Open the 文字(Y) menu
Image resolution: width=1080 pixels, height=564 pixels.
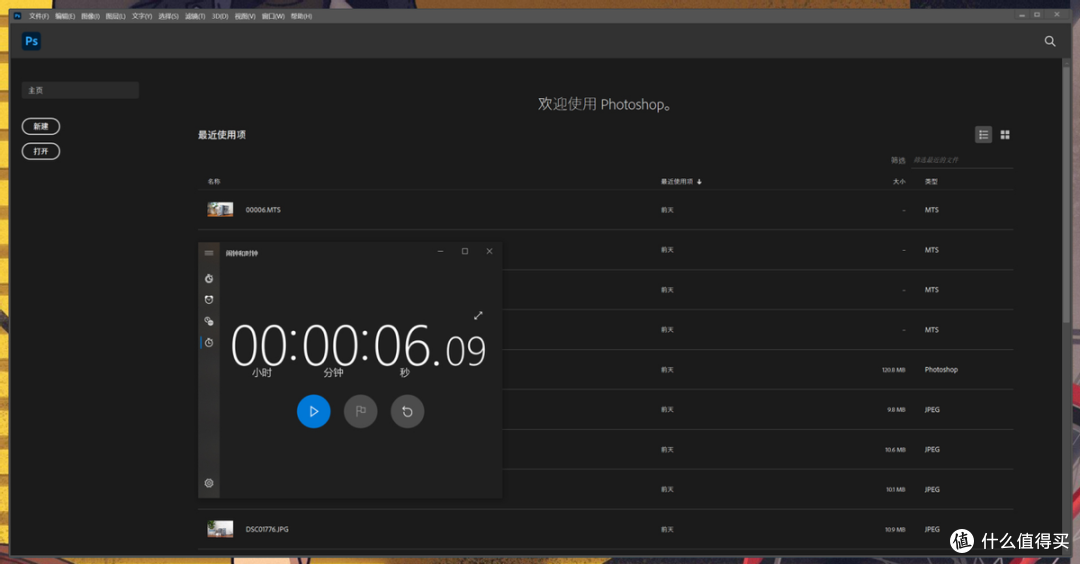[x=142, y=16]
